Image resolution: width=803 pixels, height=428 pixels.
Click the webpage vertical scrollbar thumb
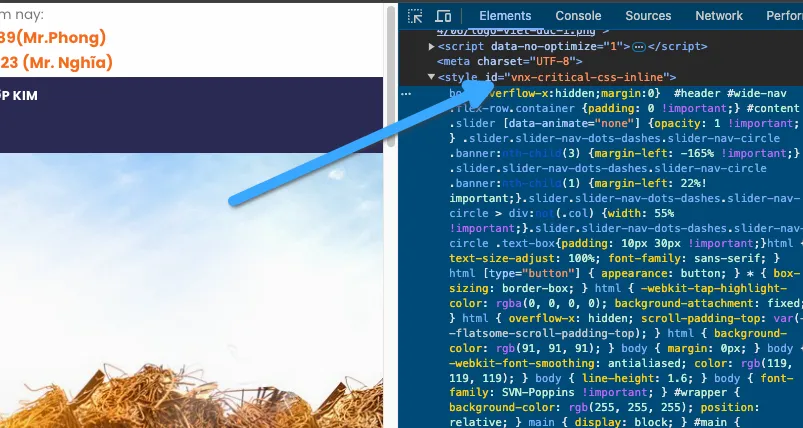coord(391,77)
